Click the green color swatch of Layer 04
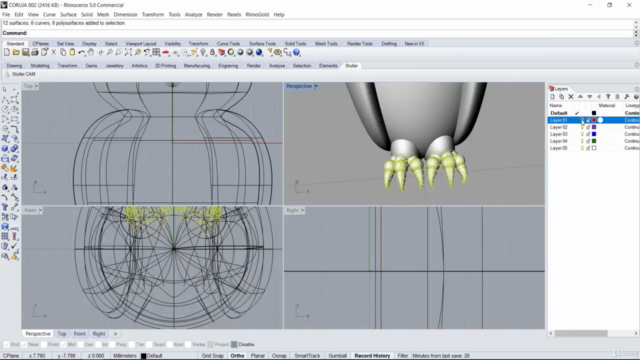 pos(594,141)
